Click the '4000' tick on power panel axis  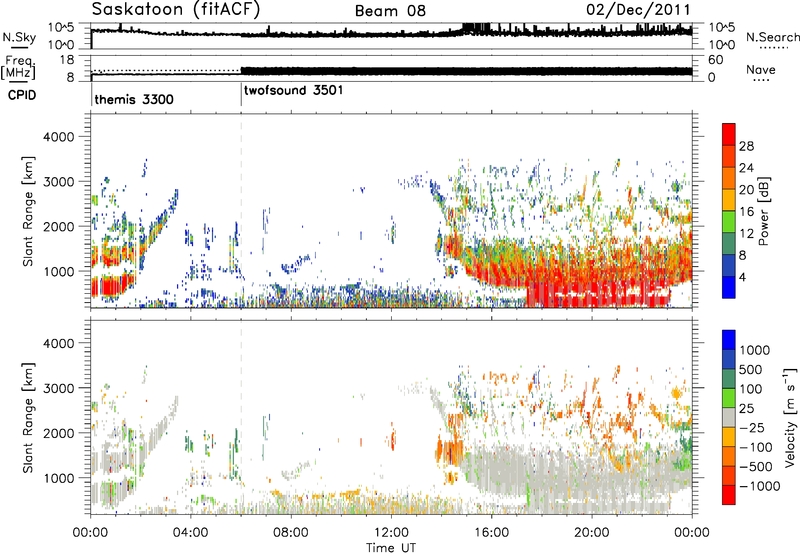pyautogui.click(x=58, y=137)
